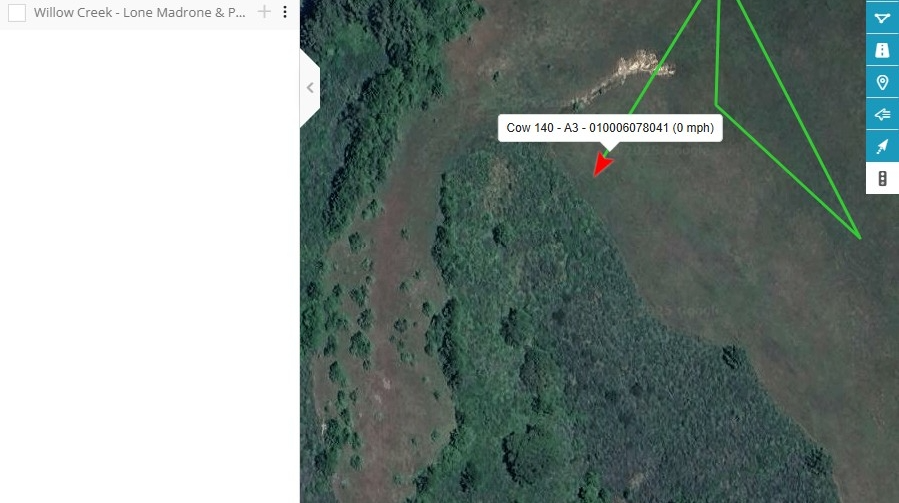Viewport: 899px width, 503px height.
Task: Toggle the traffic light layer icon
Action: [x=882, y=178]
